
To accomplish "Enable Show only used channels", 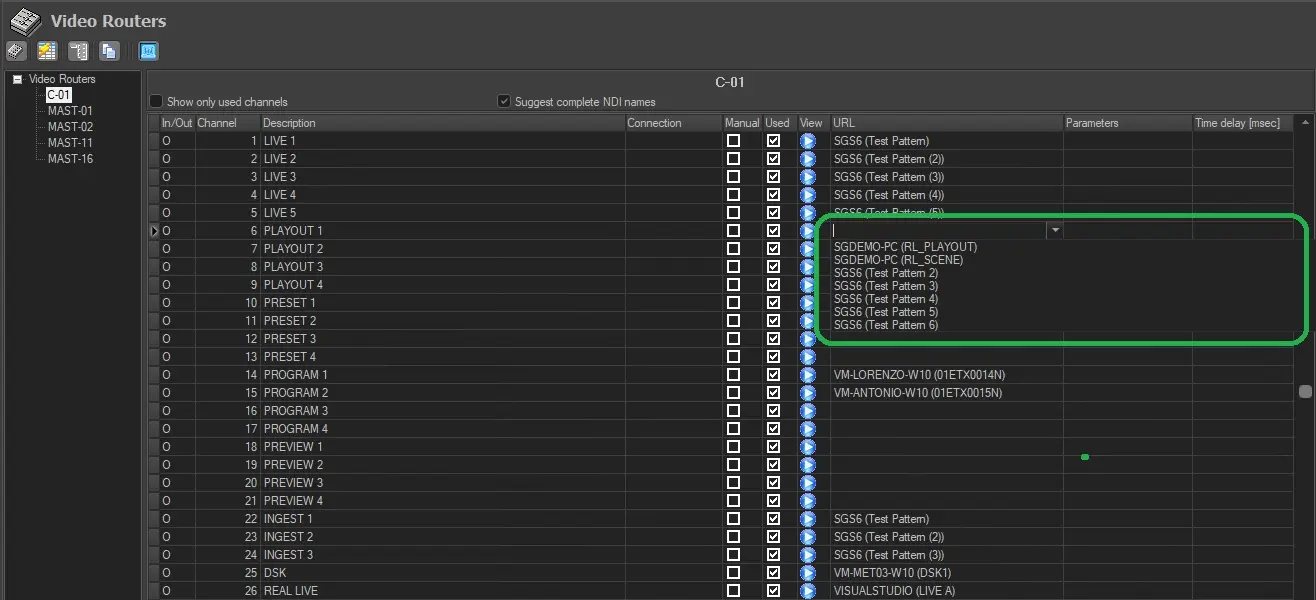I will (x=156, y=101).
